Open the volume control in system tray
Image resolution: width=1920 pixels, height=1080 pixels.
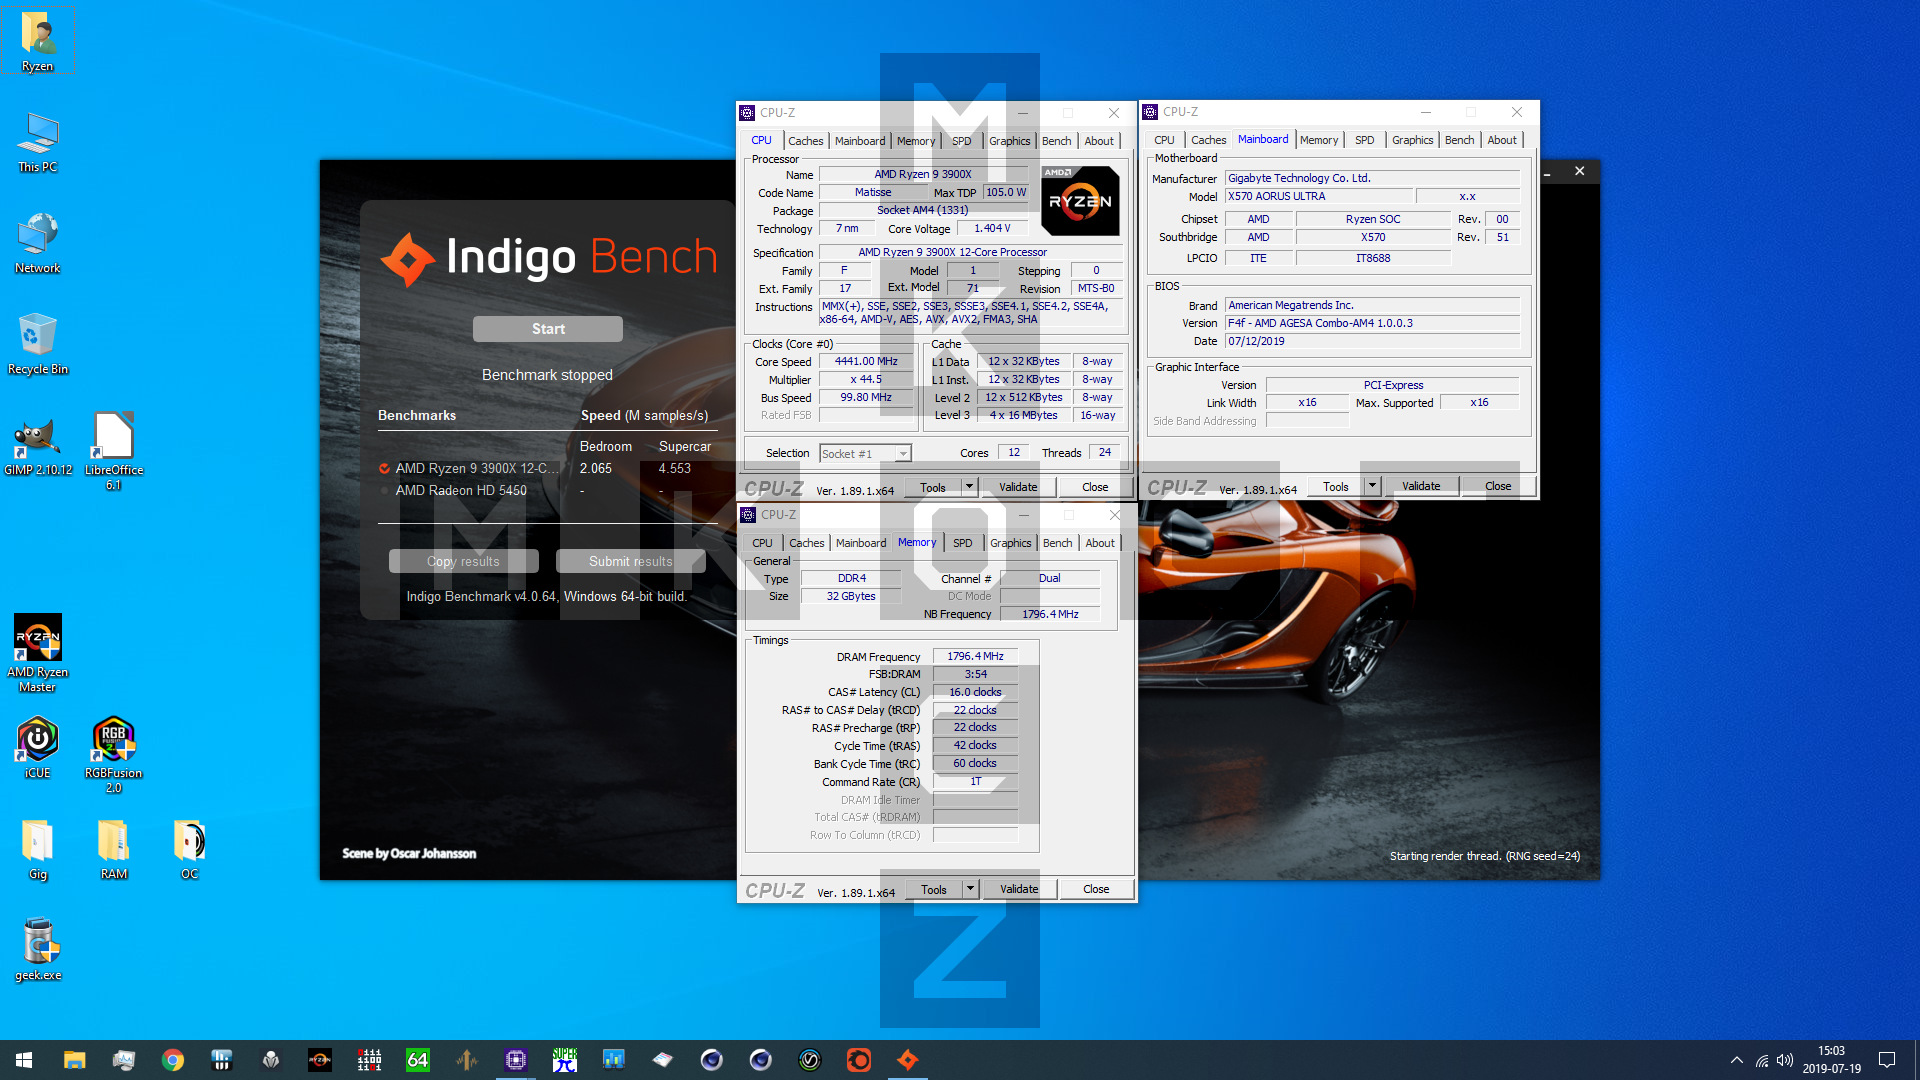point(1785,1060)
